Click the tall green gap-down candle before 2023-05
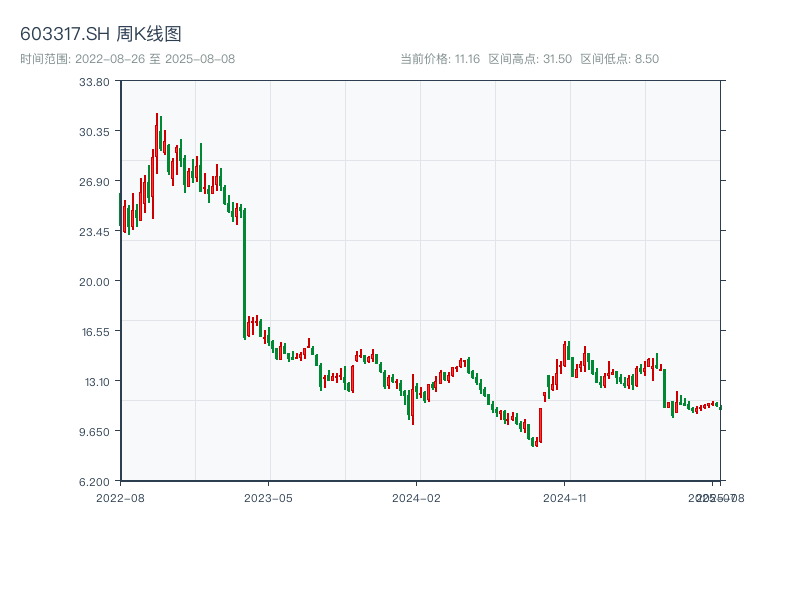Screen dimensions: 800x600 click(x=244, y=272)
